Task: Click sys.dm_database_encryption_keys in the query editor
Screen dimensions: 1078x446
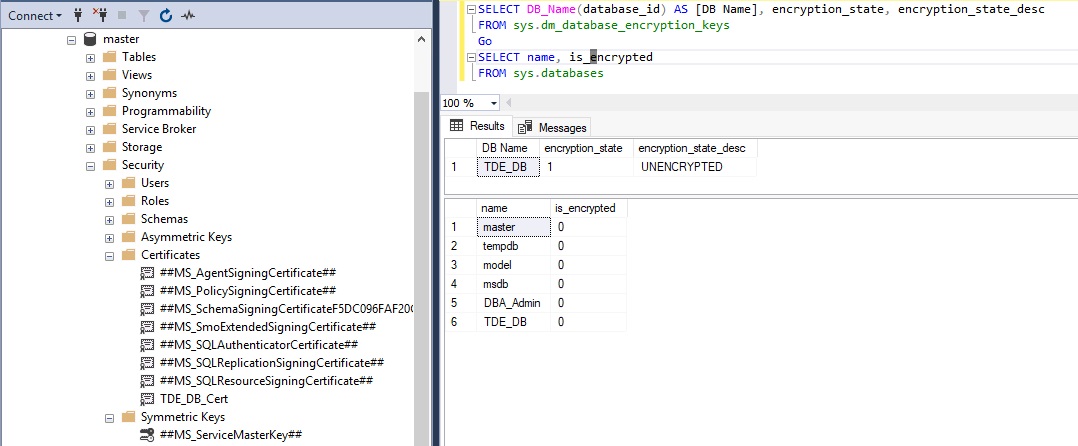Action: pyautogui.click(x=621, y=25)
